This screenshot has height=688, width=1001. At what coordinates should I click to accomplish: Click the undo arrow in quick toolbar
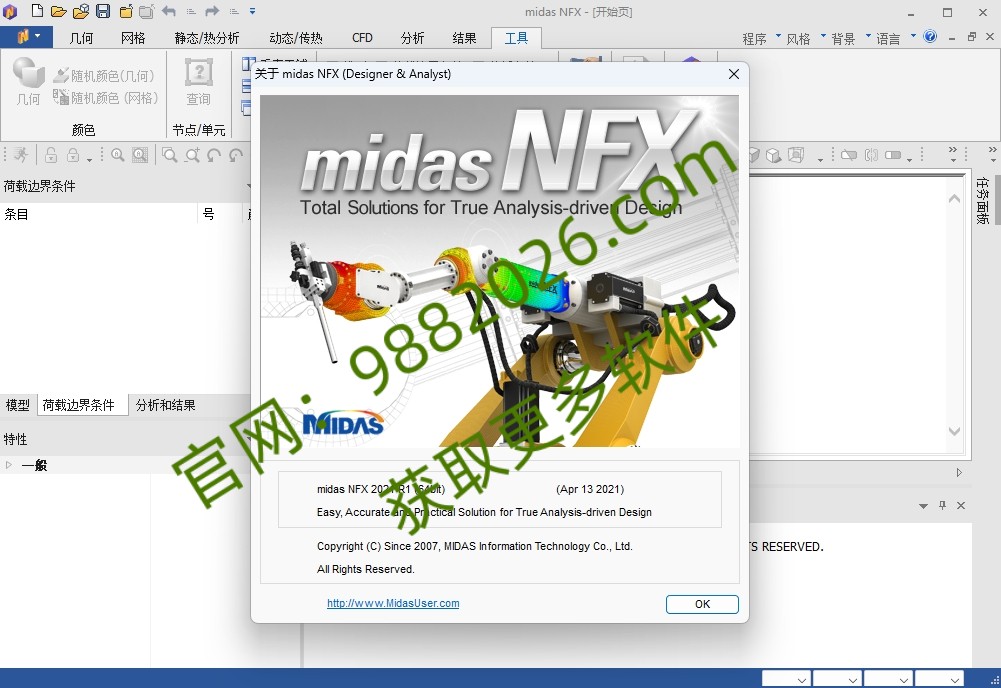pyautogui.click(x=169, y=11)
